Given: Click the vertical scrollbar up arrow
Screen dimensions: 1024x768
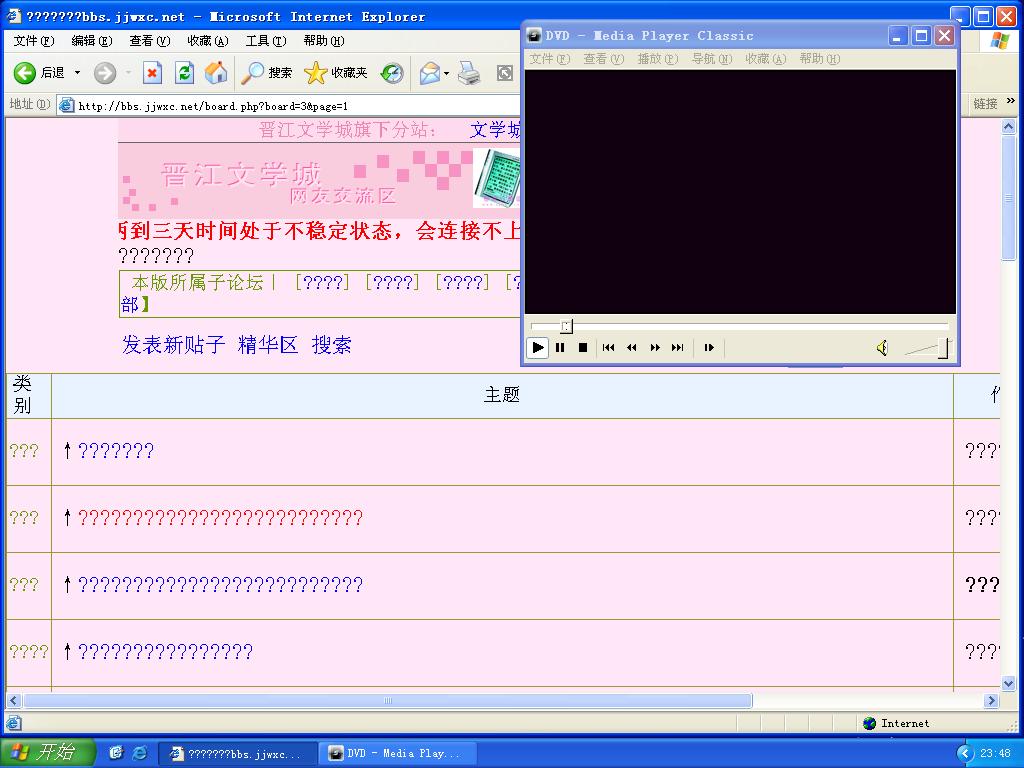Looking at the screenshot, I should (1008, 127).
